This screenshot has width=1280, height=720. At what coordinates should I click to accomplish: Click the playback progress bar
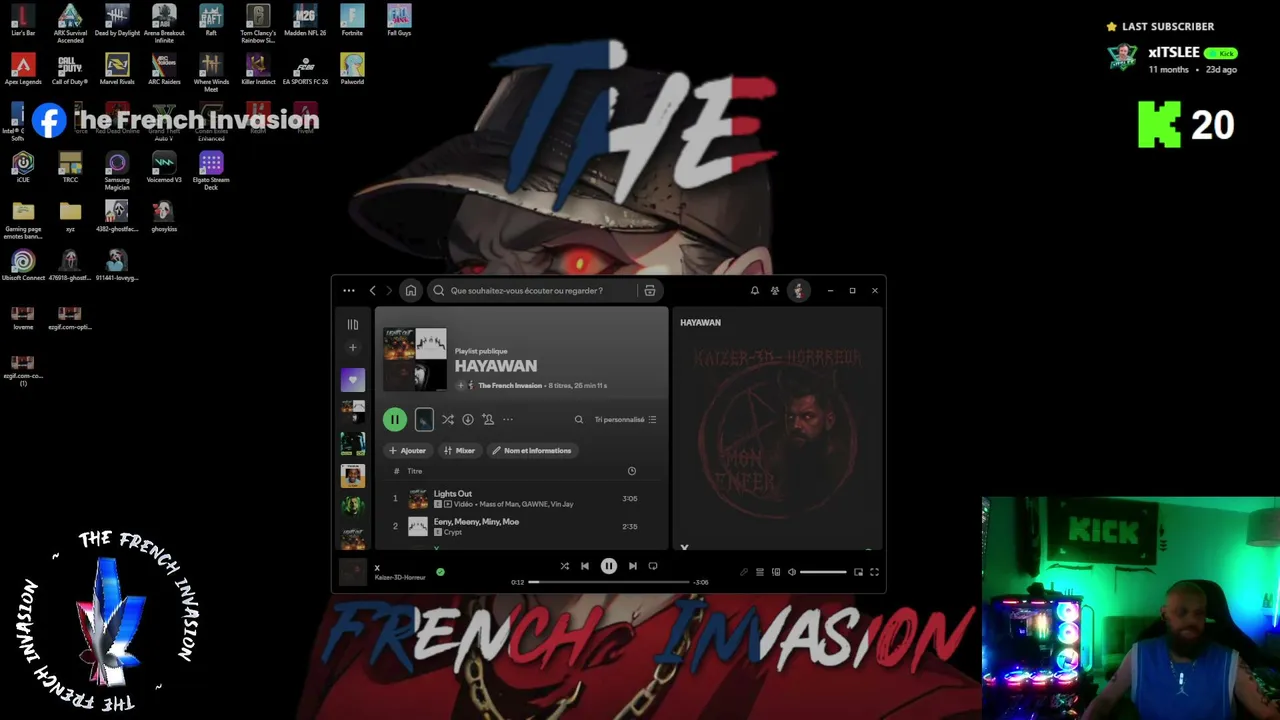[x=609, y=582]
